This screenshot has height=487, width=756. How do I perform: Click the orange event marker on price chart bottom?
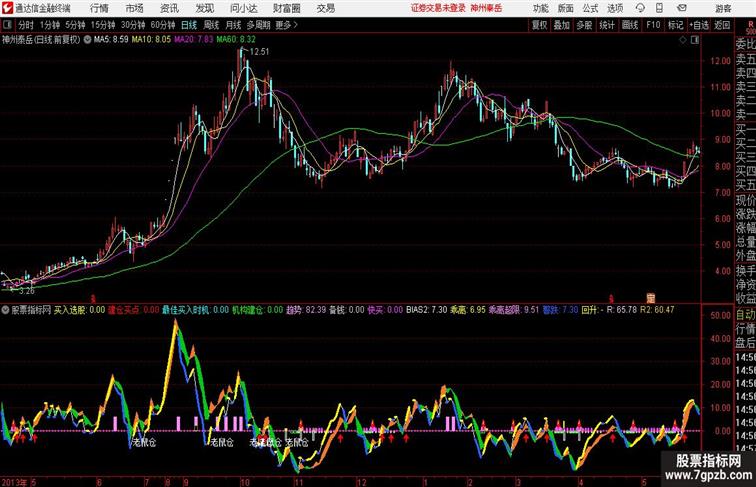pyautogui.click(x=650, y=298)
